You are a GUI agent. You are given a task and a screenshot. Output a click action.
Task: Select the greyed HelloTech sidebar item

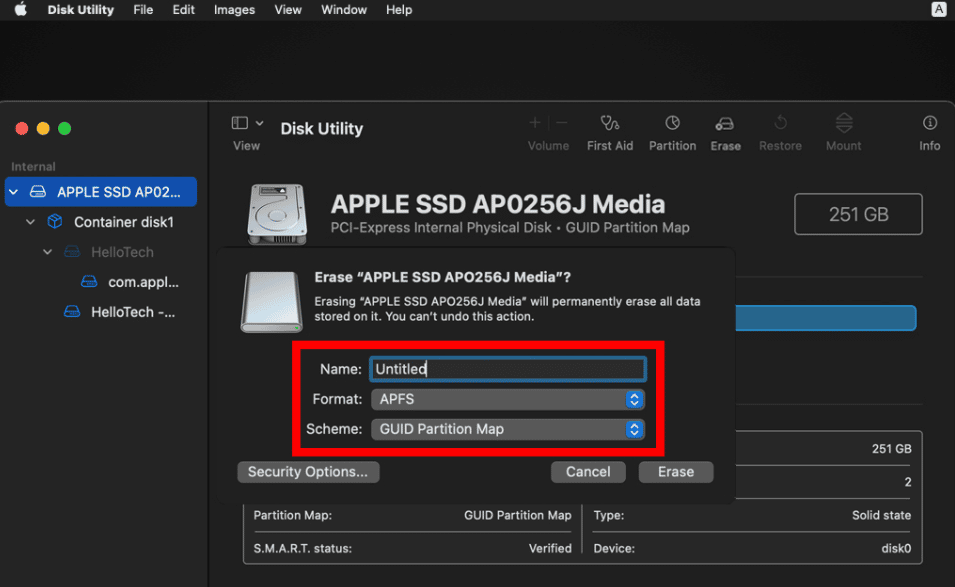pyautogui.click(x=122, y=251)
